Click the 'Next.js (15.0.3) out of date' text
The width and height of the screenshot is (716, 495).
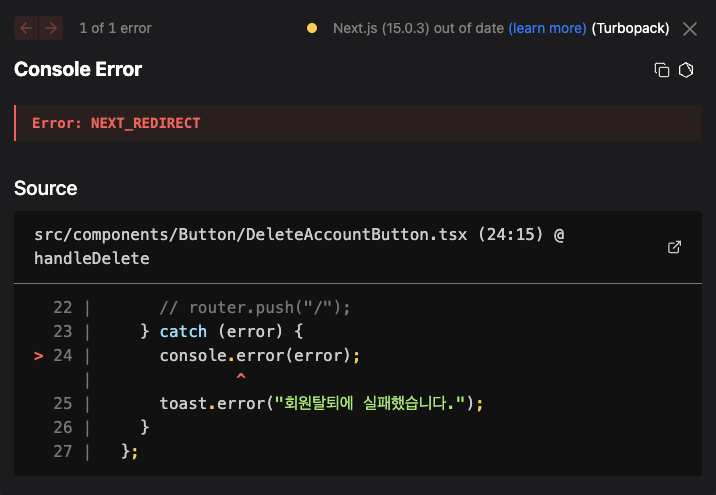(418, 28)
